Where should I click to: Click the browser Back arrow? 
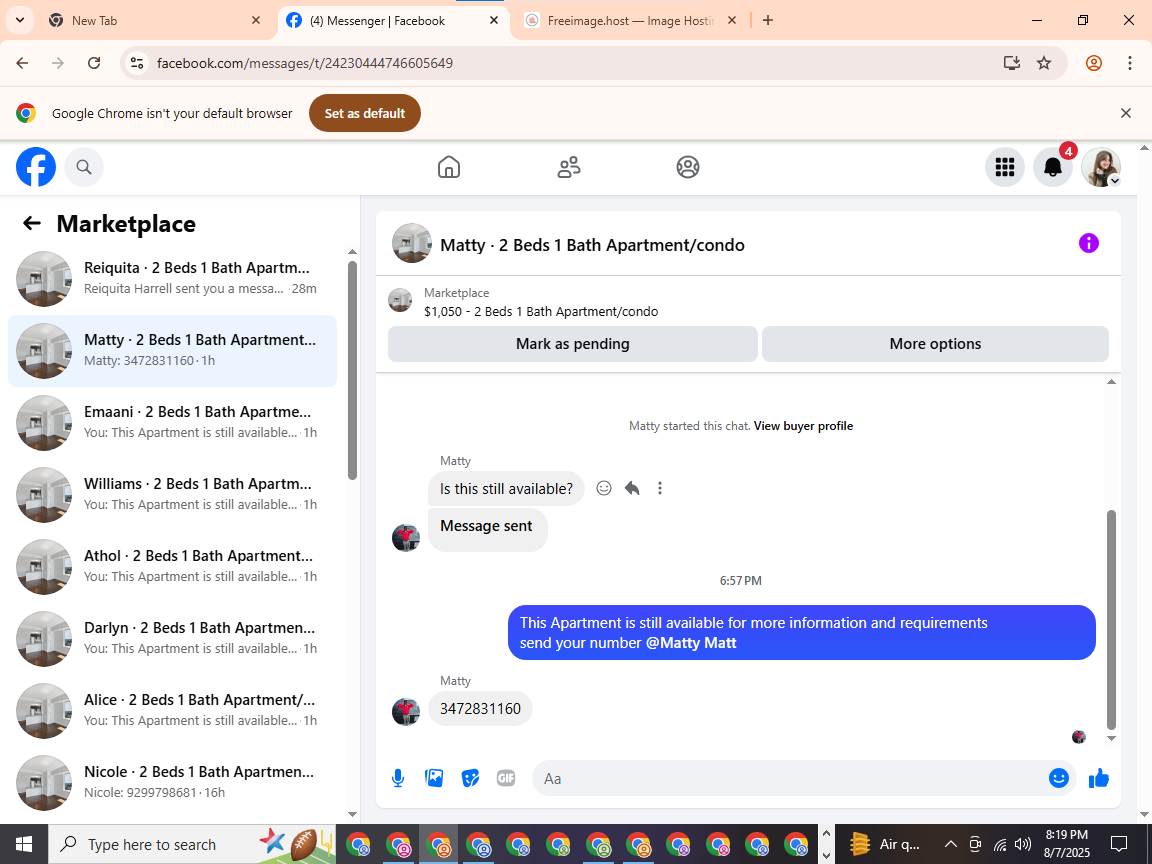click(x=22, y=63)
